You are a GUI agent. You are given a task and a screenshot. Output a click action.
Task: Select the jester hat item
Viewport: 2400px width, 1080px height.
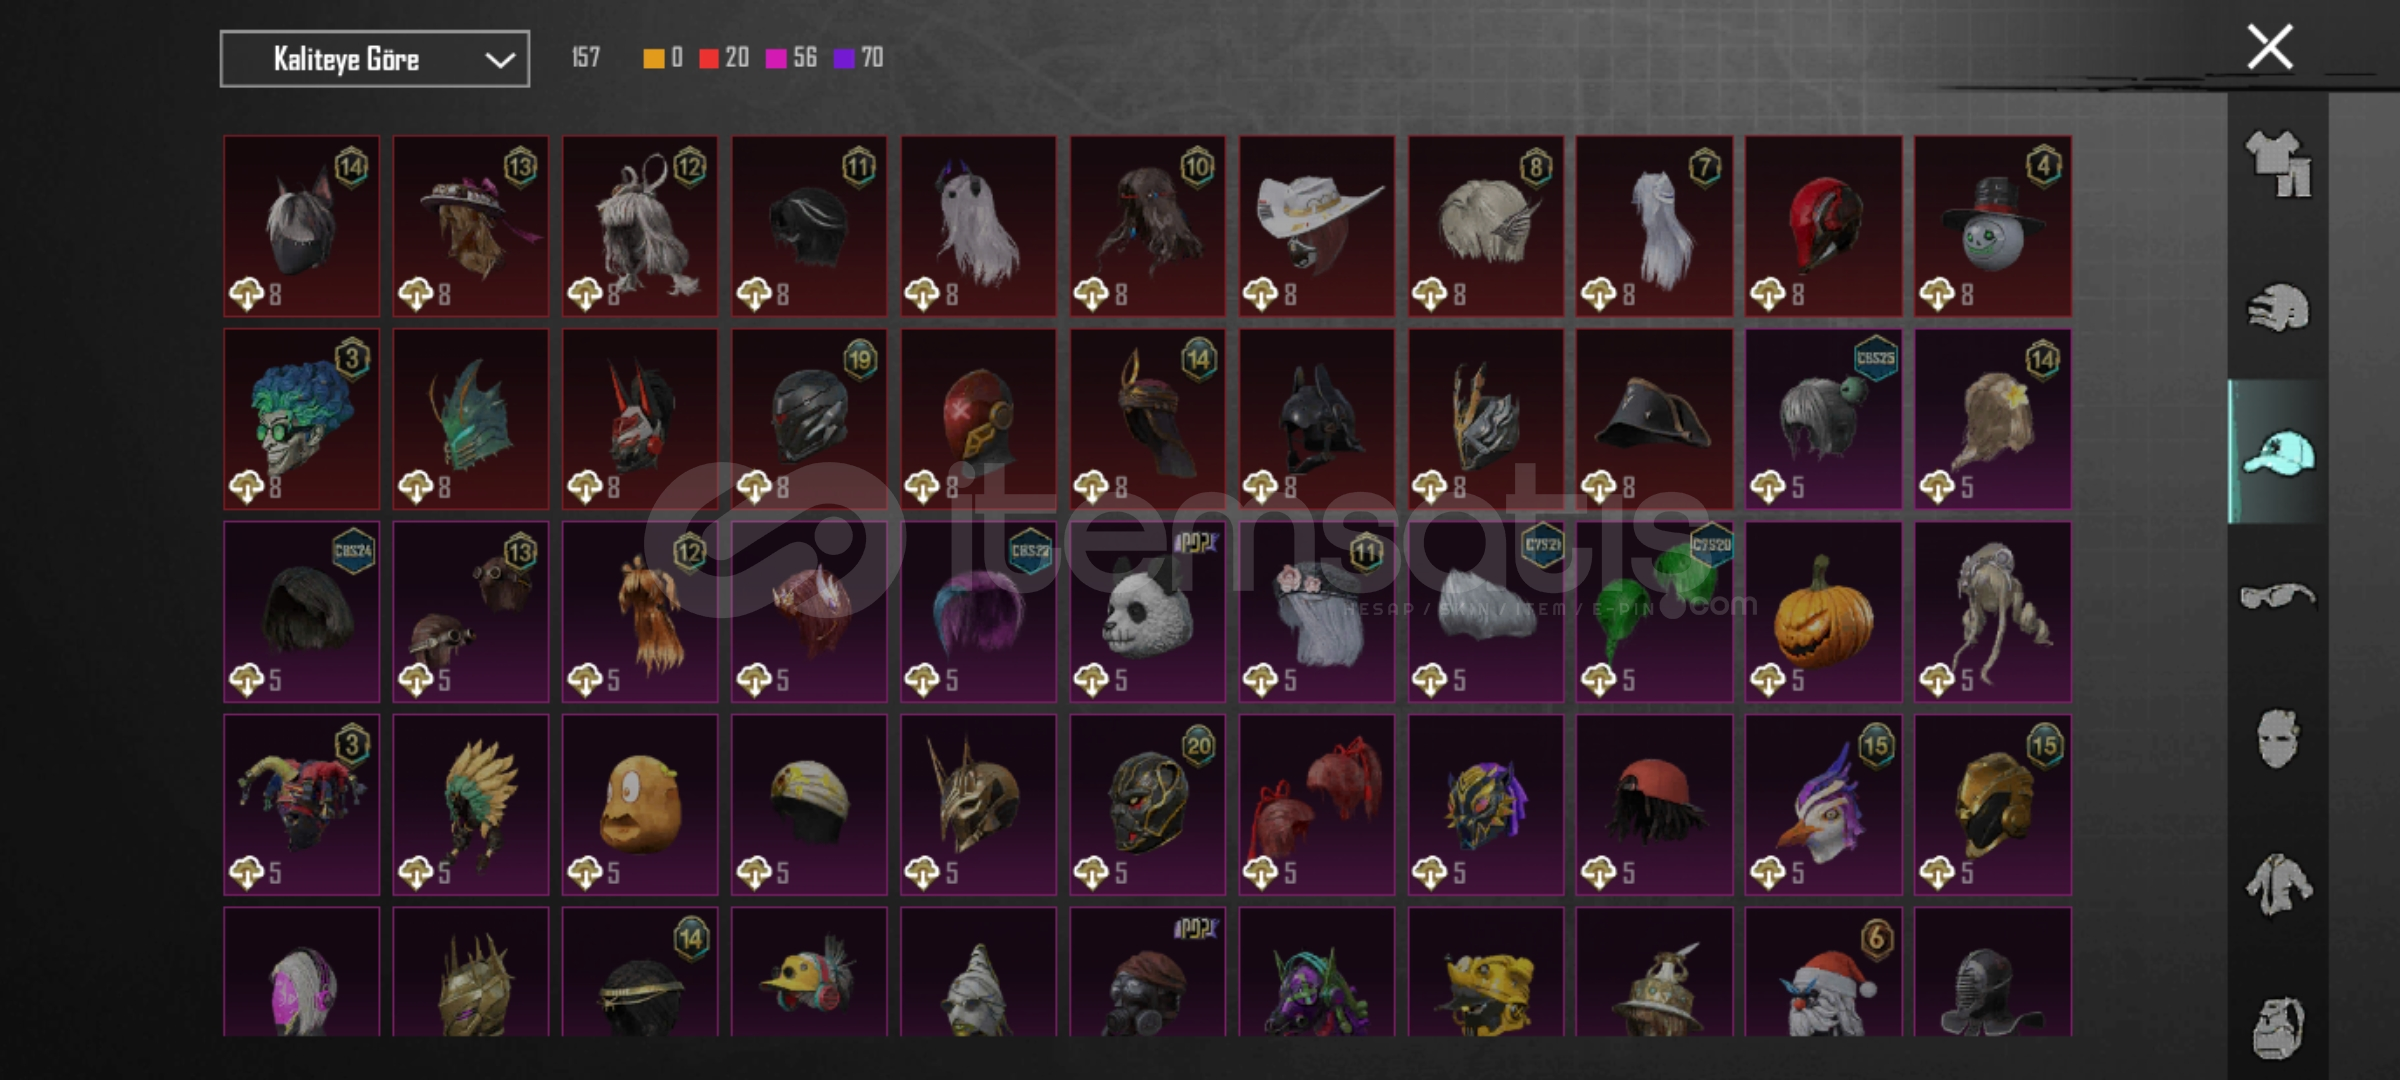pos(301,804)
